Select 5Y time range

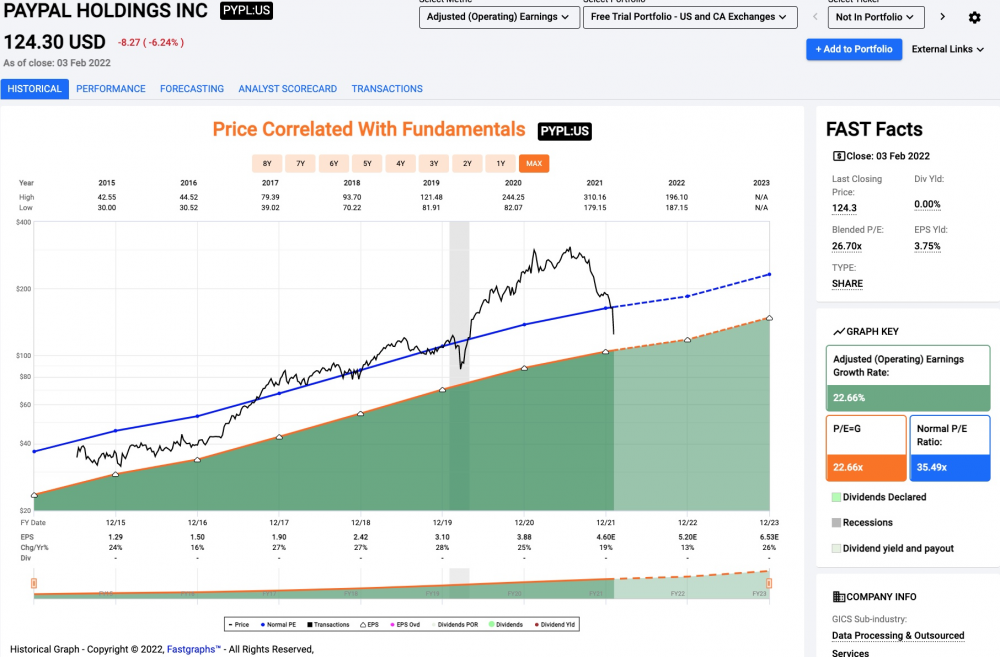pyautogui.click(x=367, y=163)
